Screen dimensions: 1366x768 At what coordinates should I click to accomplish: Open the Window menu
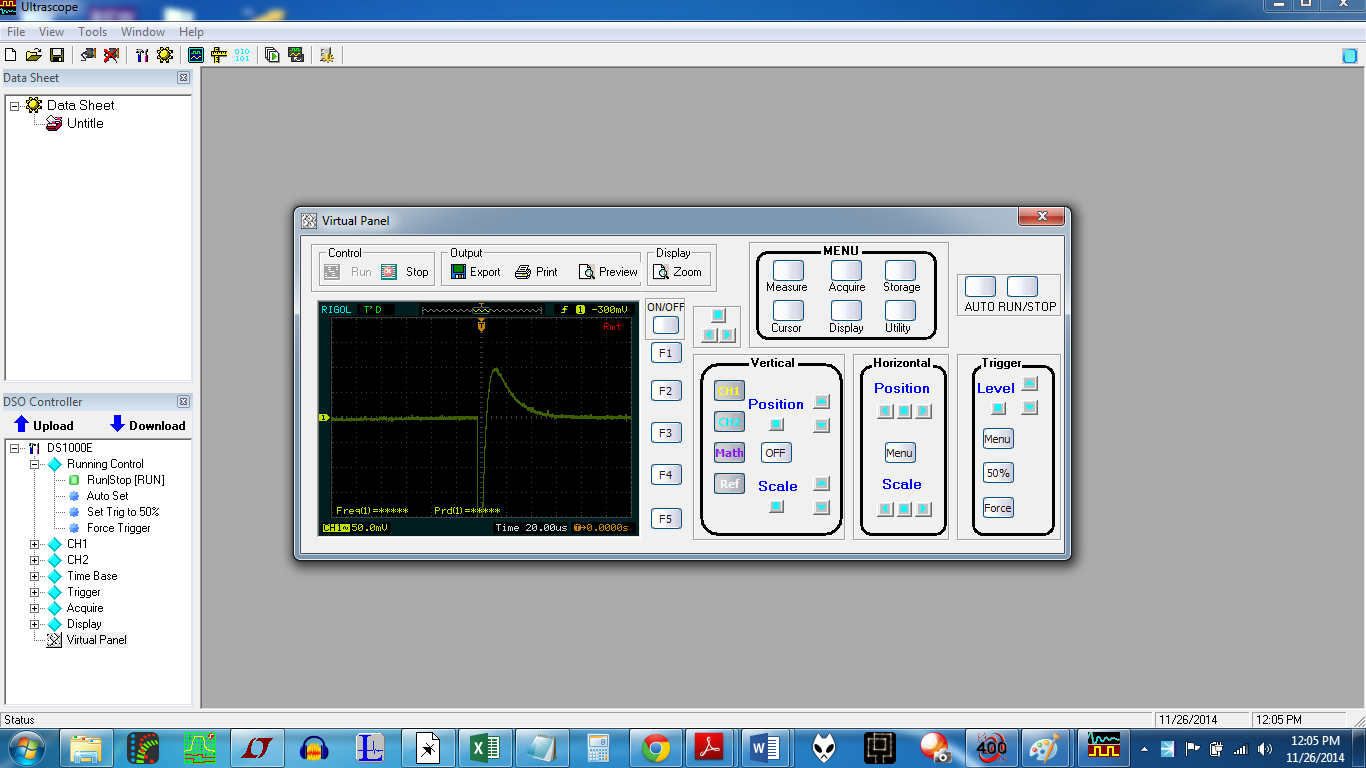[x=143, y=32]
